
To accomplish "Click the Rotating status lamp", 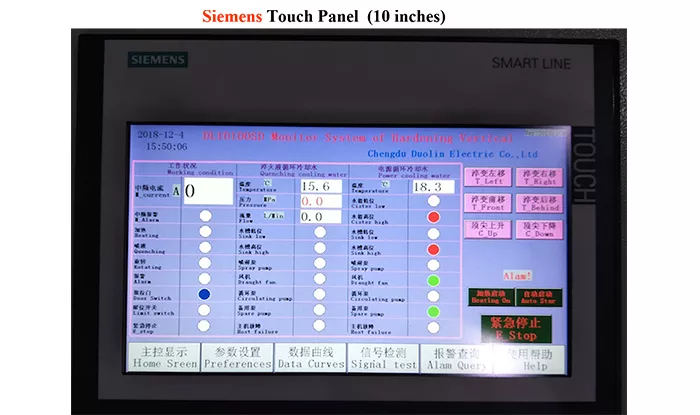I will 205,263.
